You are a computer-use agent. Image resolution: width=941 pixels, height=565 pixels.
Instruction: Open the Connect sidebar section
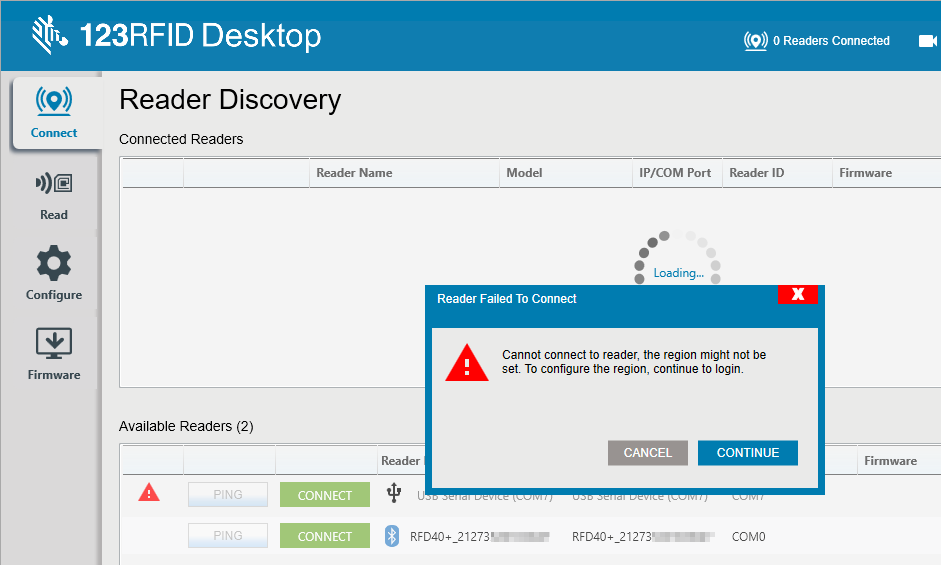(x=54, y=113)
